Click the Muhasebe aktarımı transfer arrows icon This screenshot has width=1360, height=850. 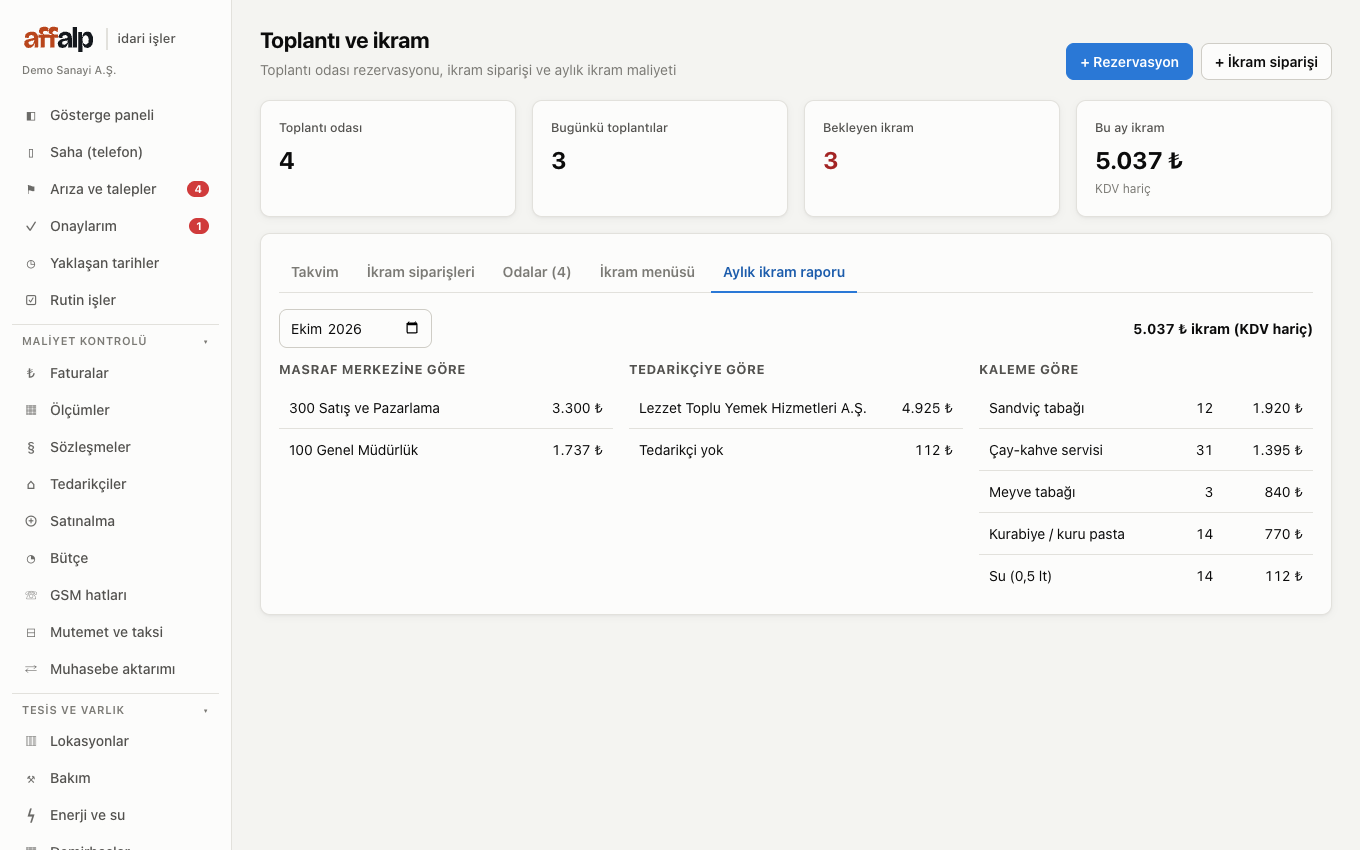point(31,670)
